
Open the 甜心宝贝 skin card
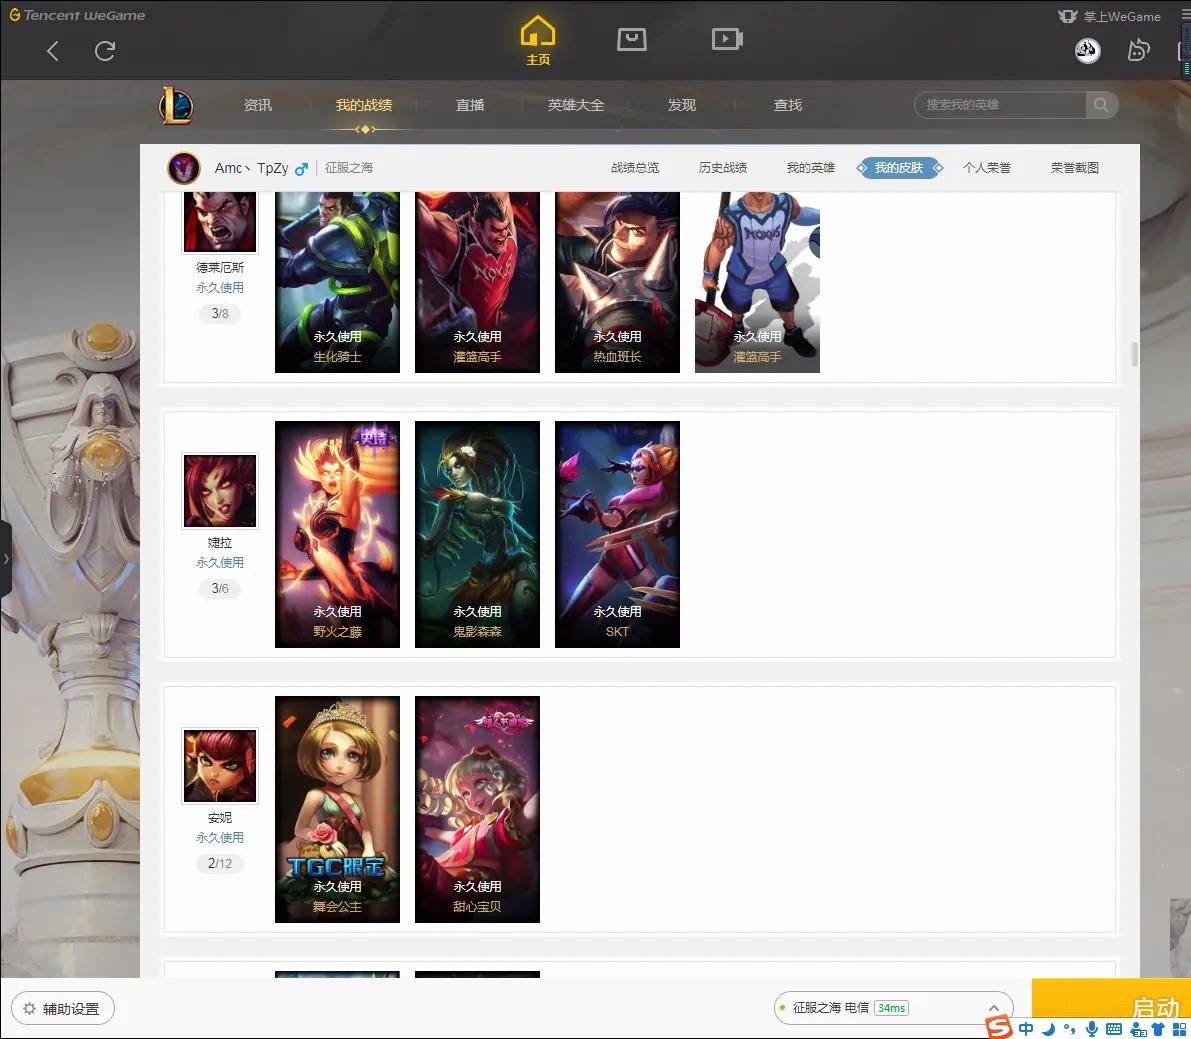(477, 810)
